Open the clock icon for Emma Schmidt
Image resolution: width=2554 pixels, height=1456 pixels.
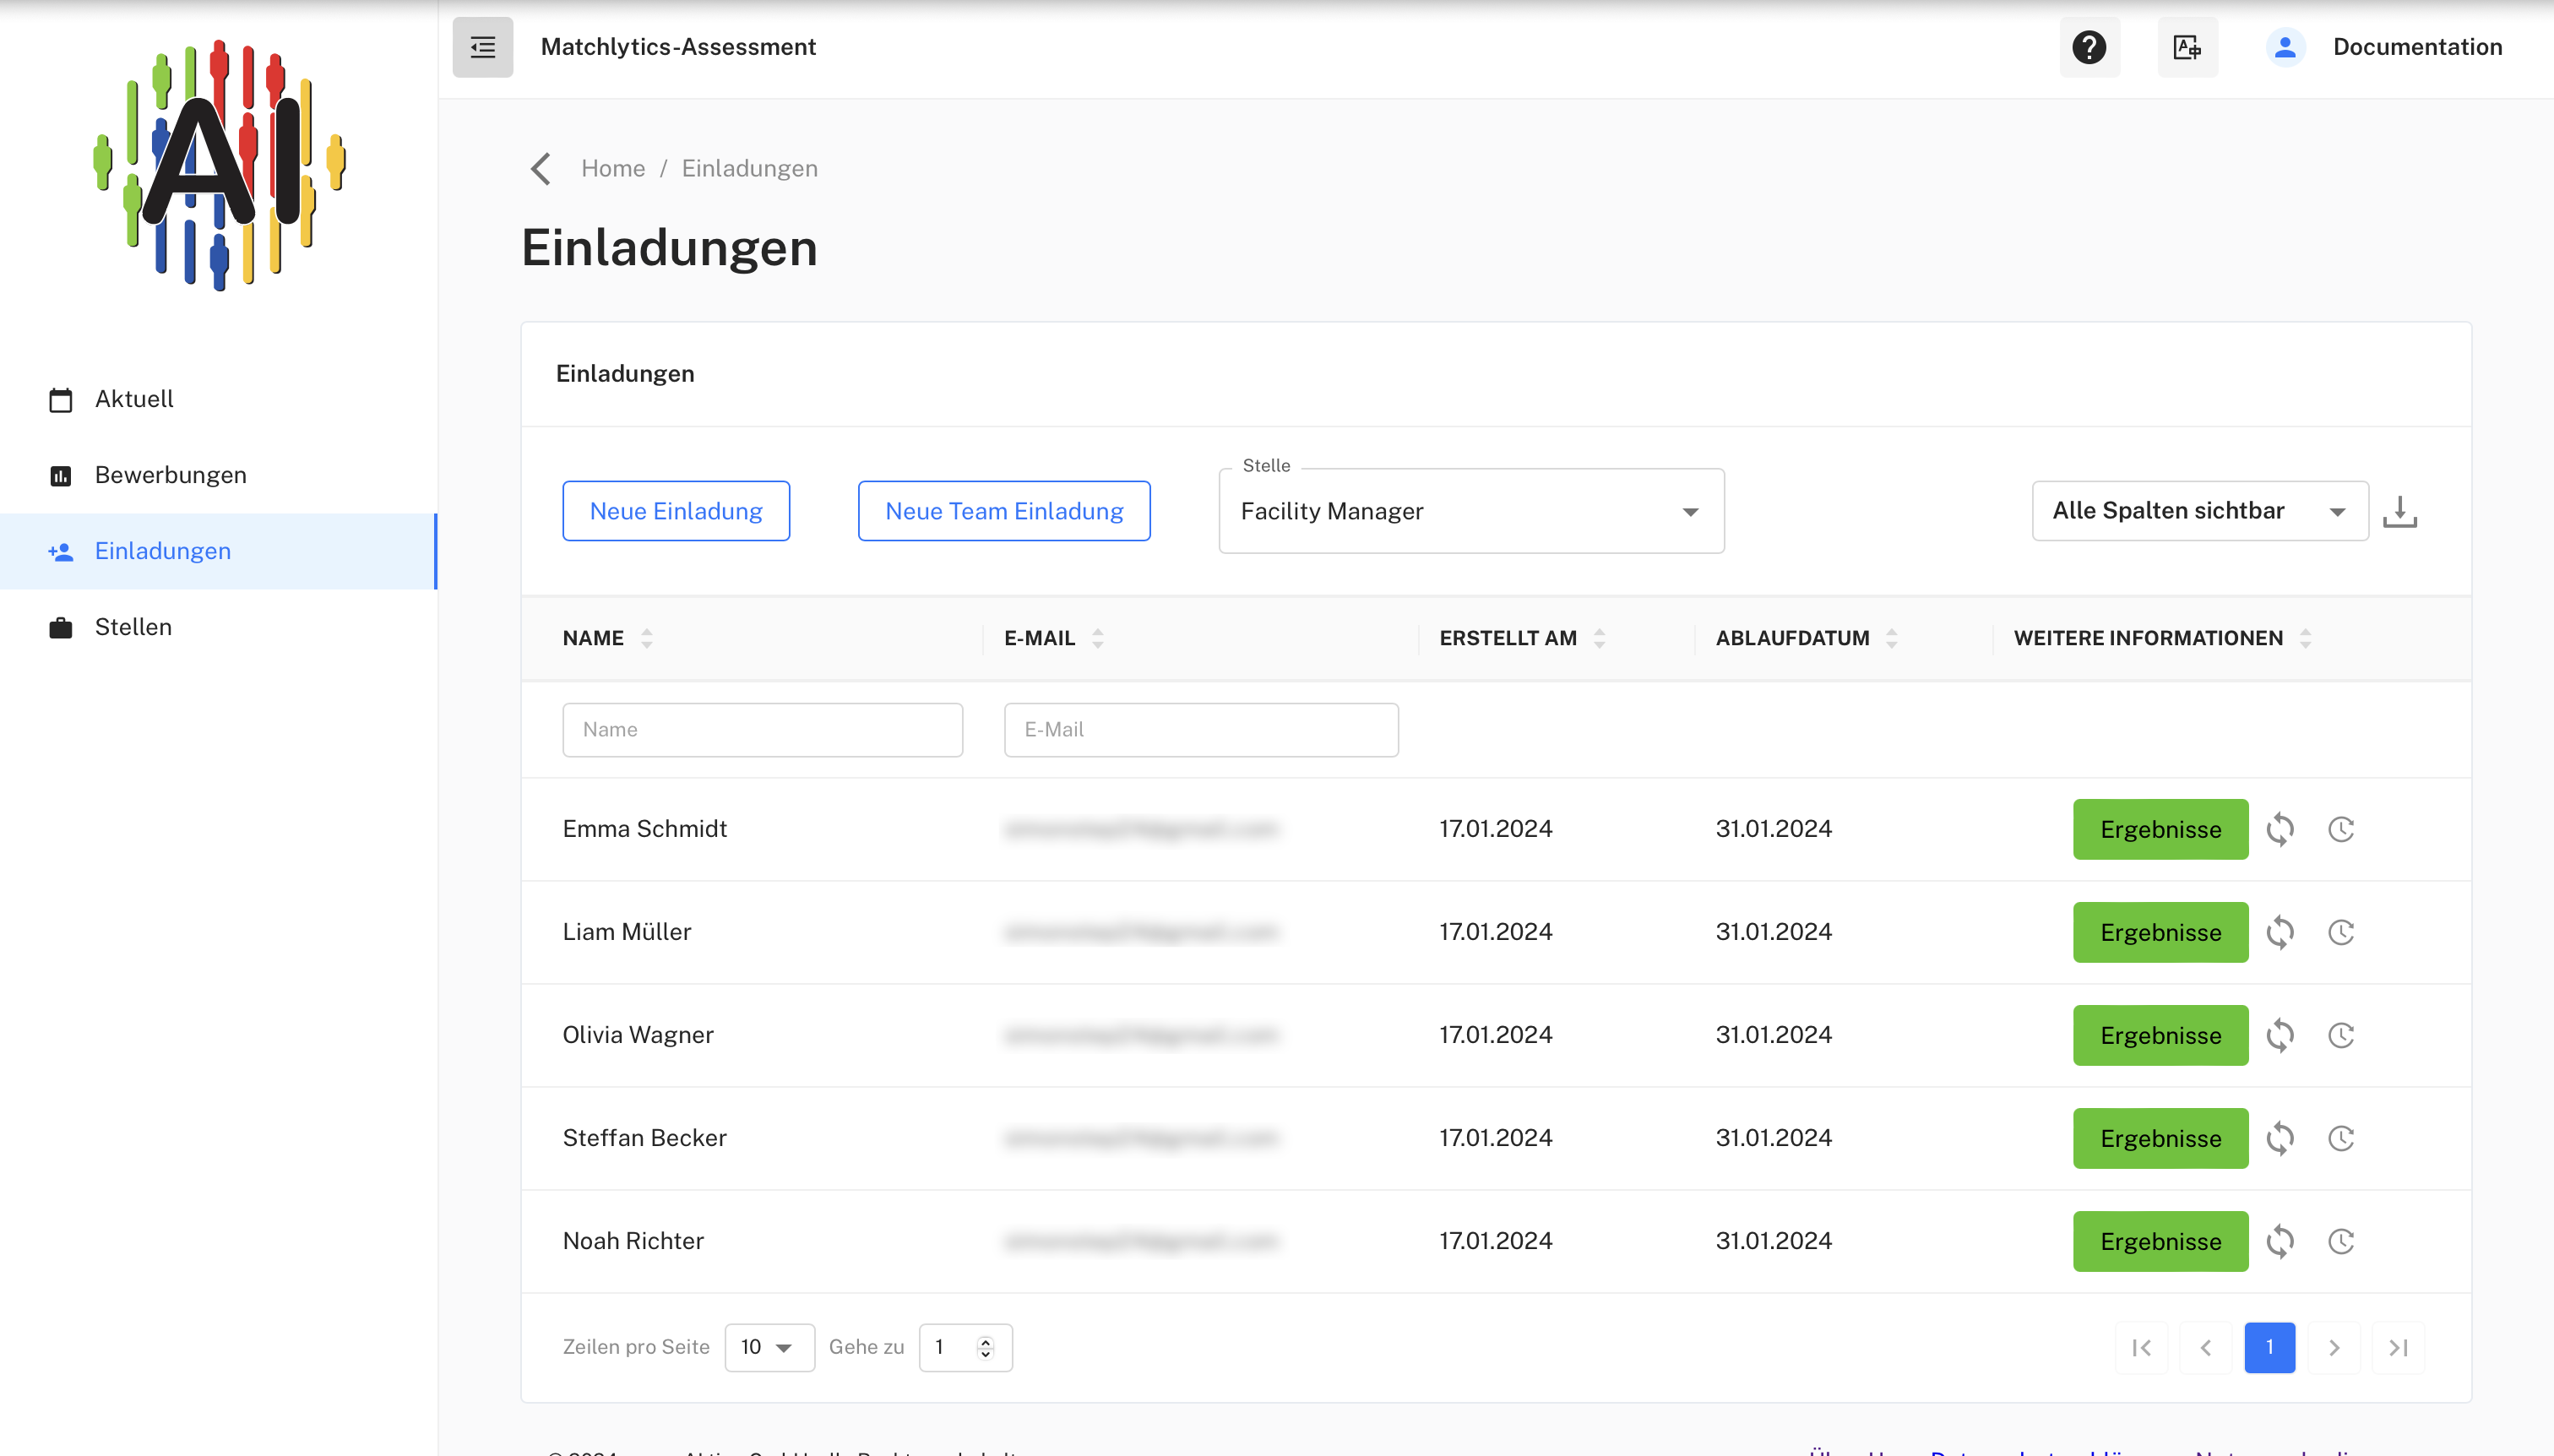pos(2341,829)
